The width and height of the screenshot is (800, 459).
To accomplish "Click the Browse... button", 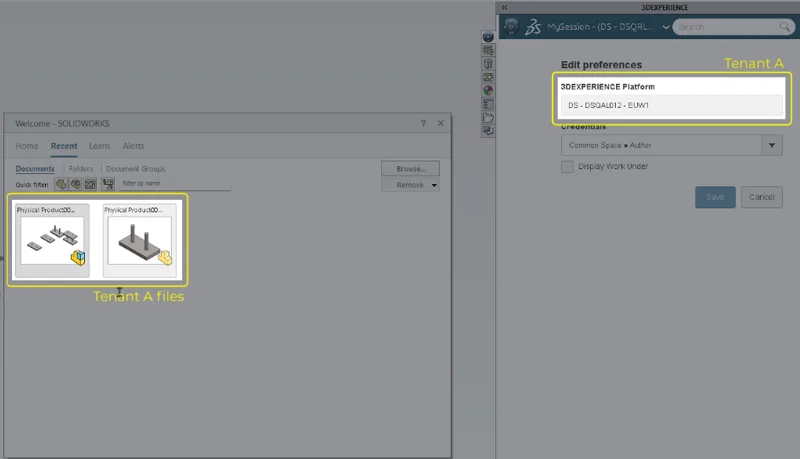I will tap(410, 169).
